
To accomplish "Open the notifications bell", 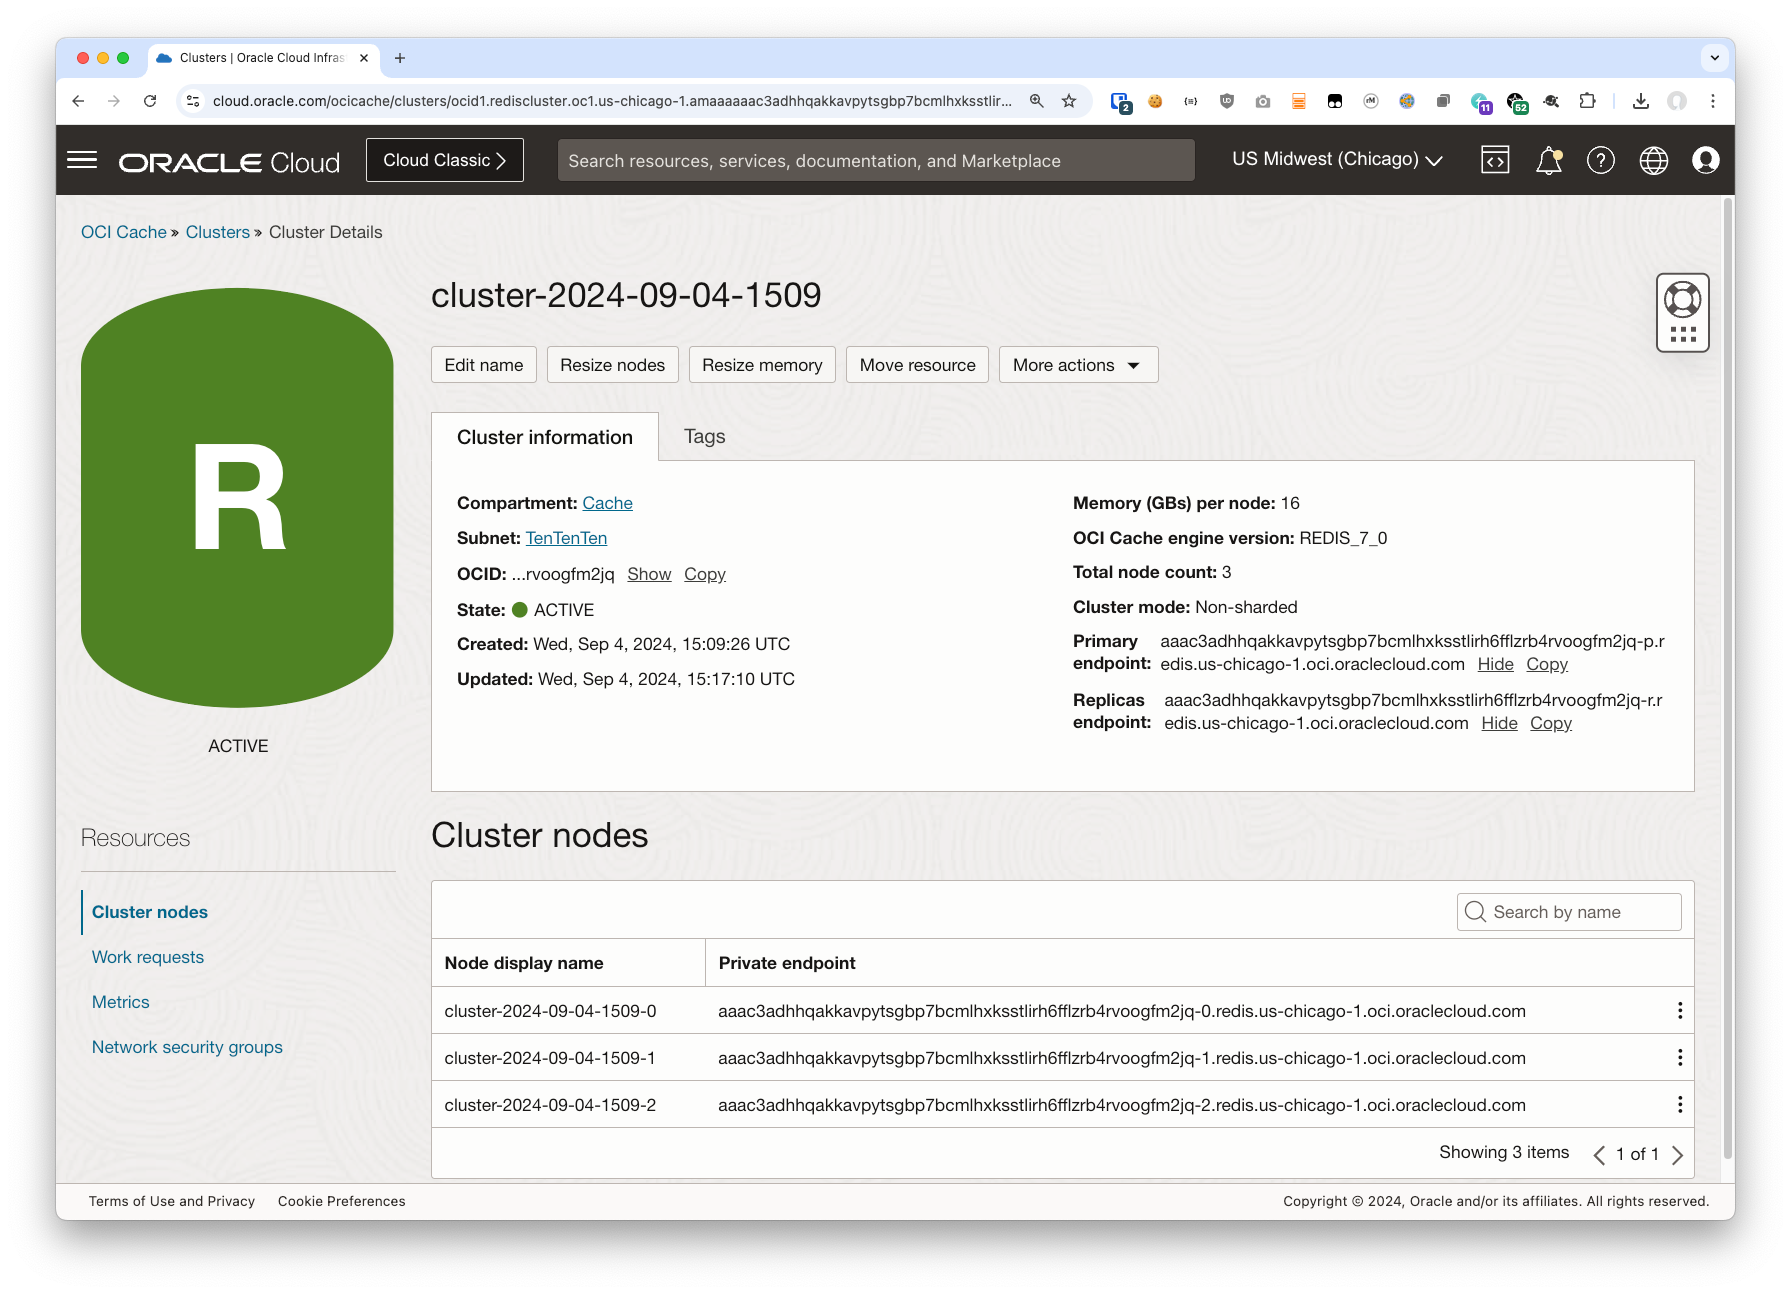I will [1548, 160].
